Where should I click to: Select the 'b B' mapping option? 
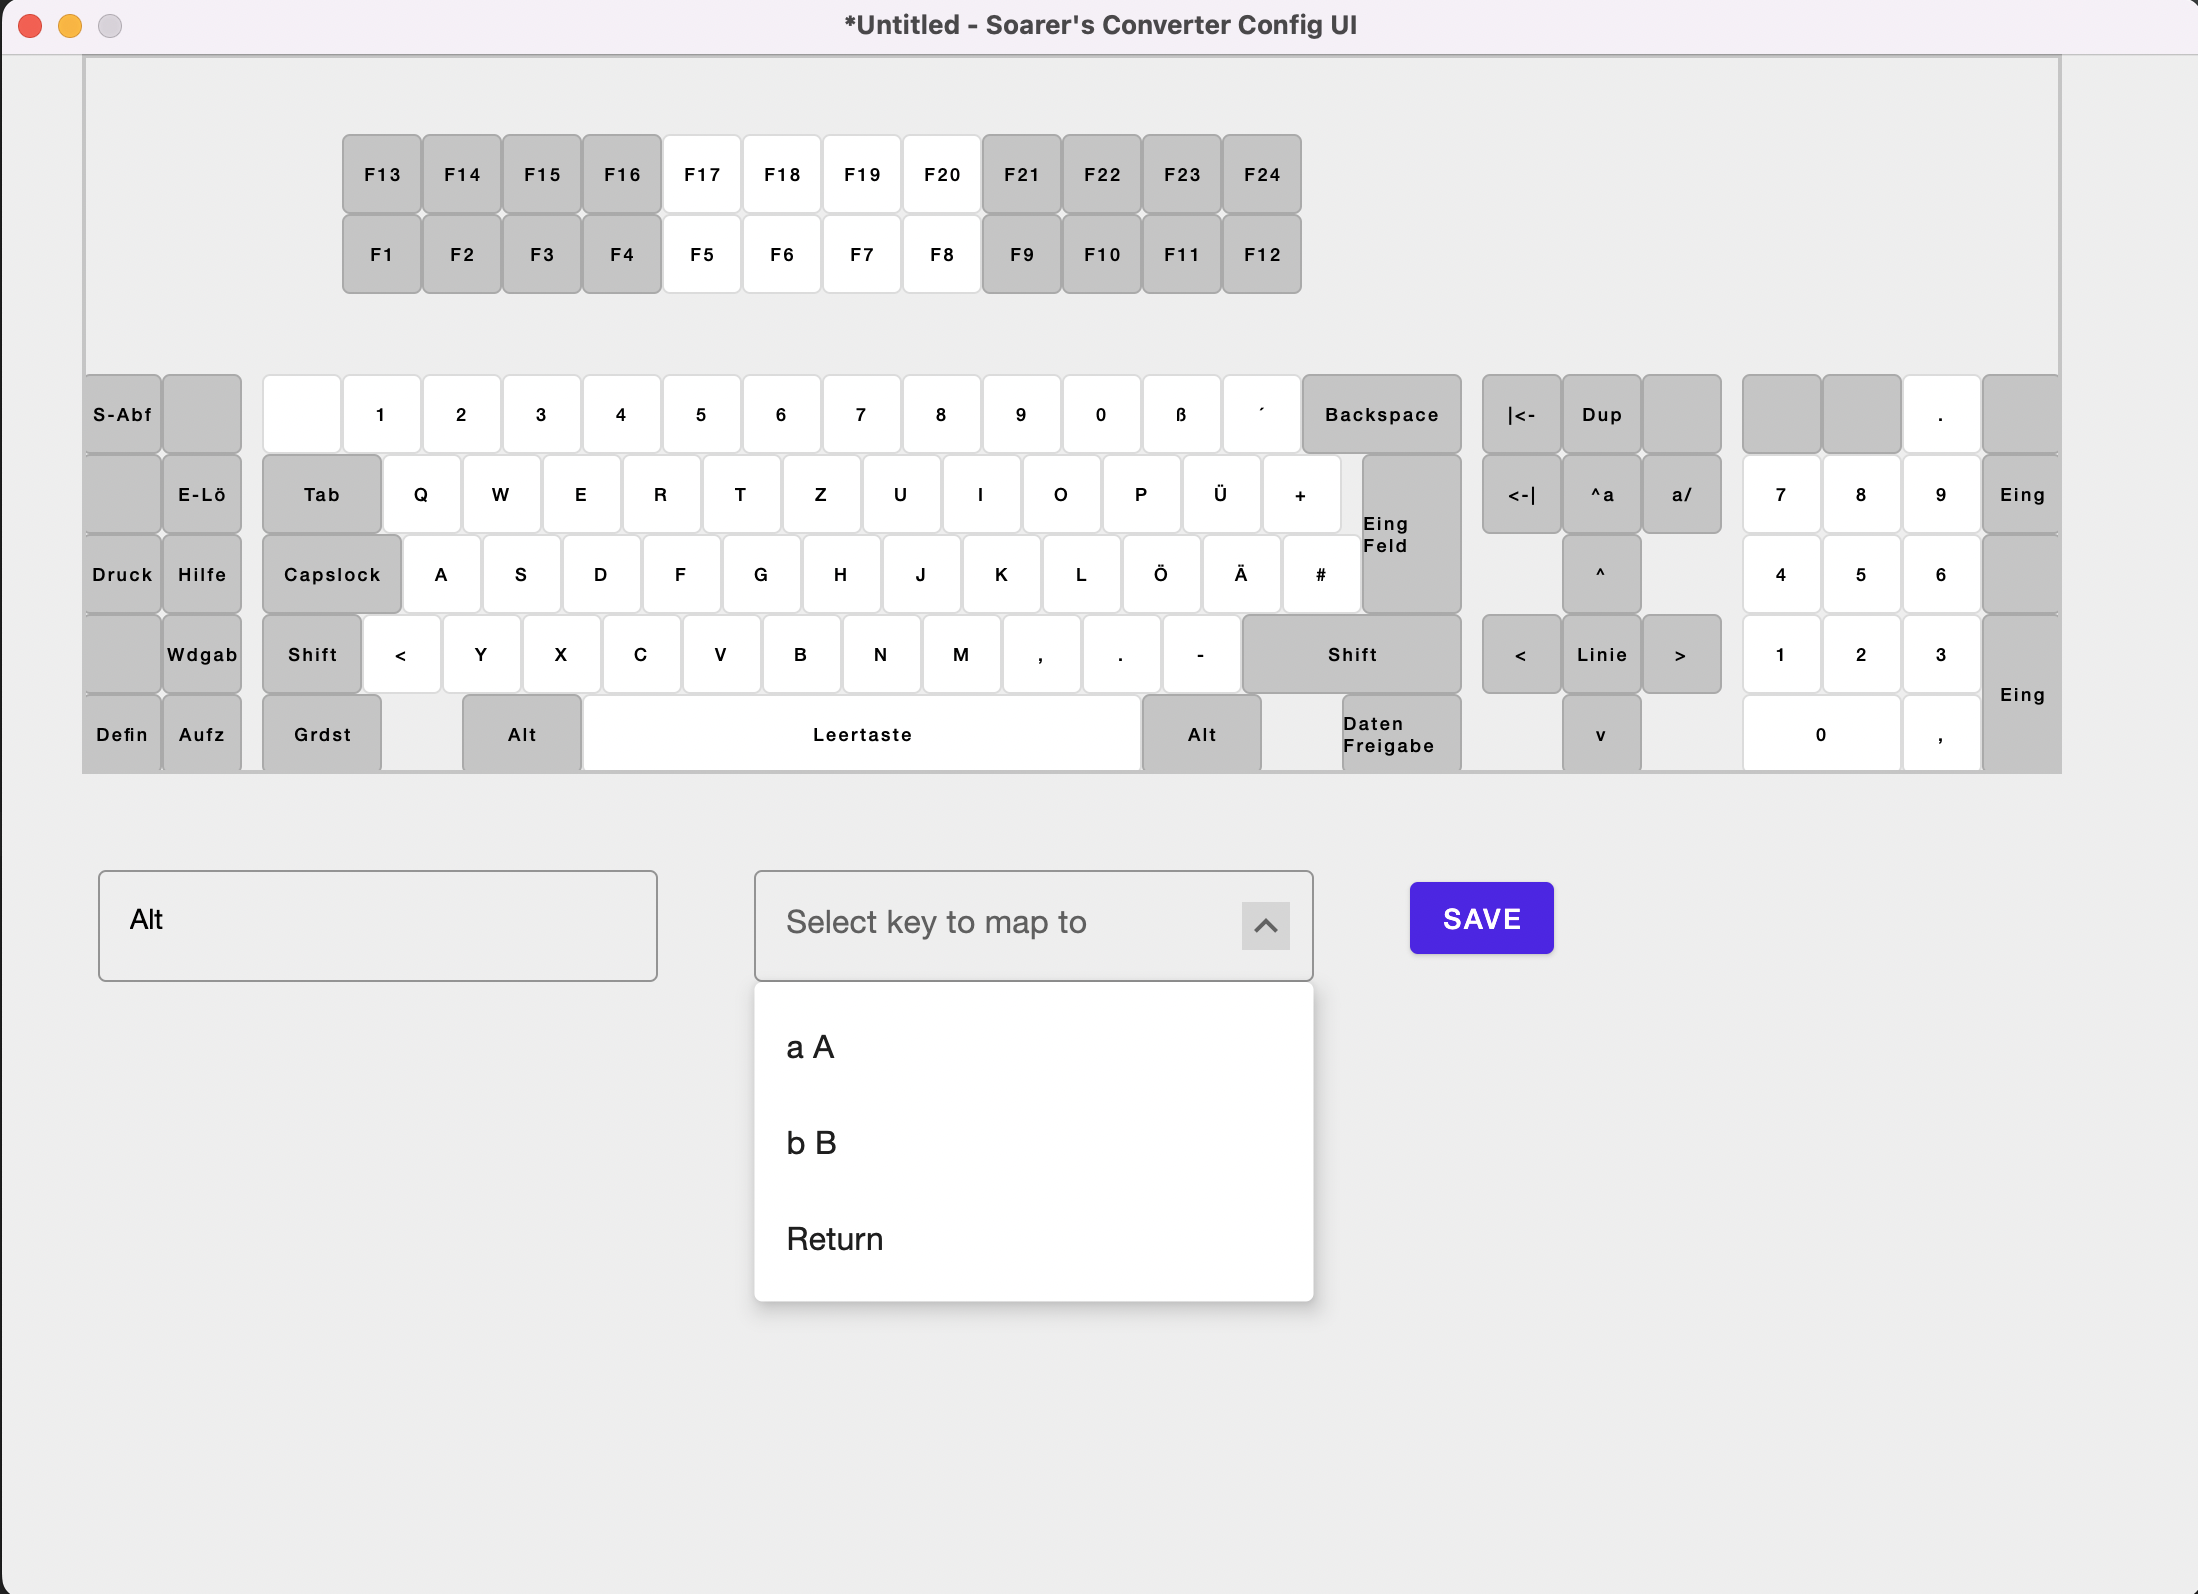(811, 1142)
